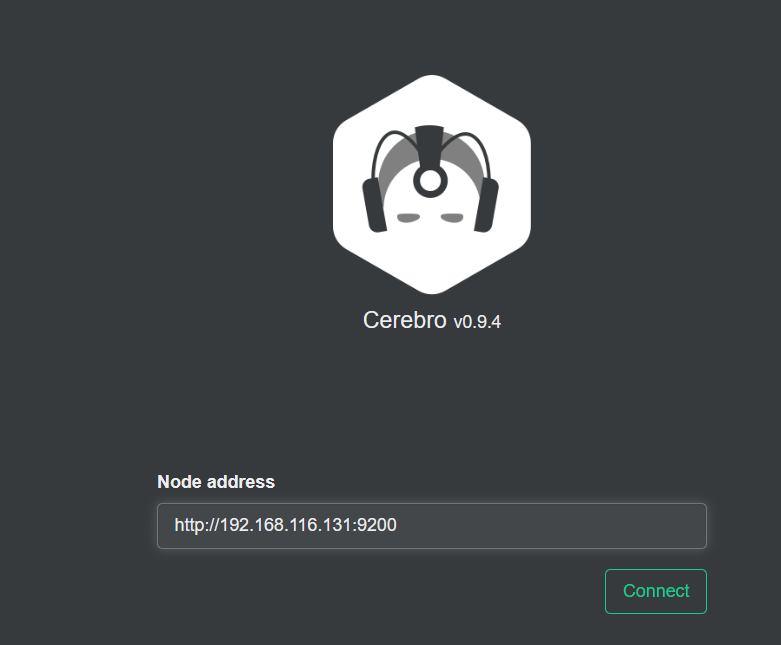This screenshot has height=645, width=781.
Task: Click the Cerebro hexagon logo
Action: pyautogui.click(x=432, y=184)
